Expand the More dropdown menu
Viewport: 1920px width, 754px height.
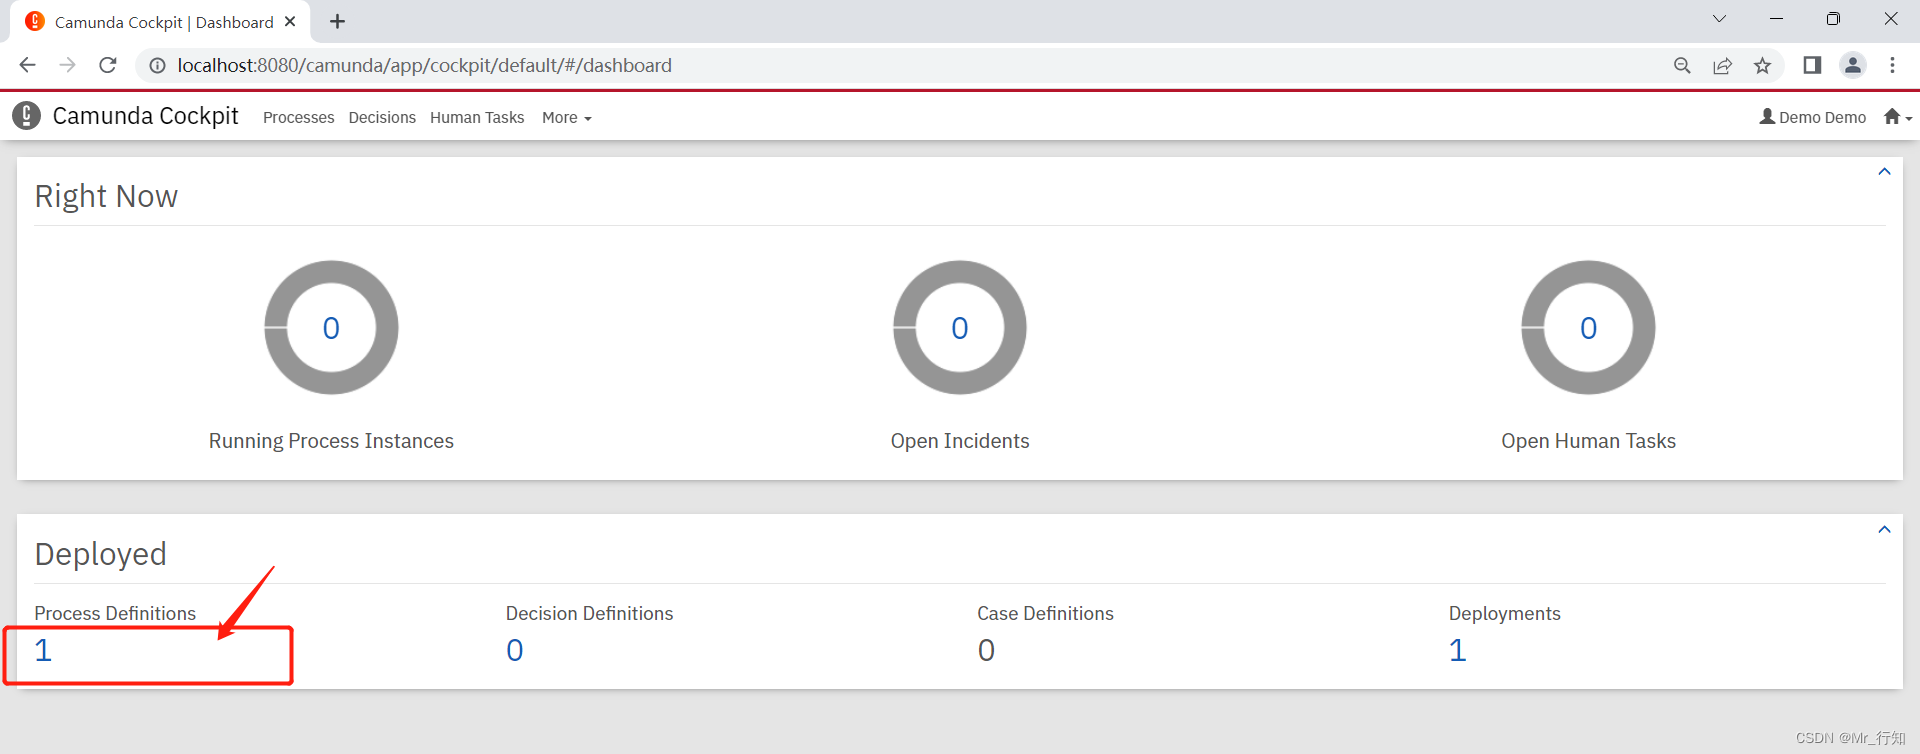click(x=567, y=117)
